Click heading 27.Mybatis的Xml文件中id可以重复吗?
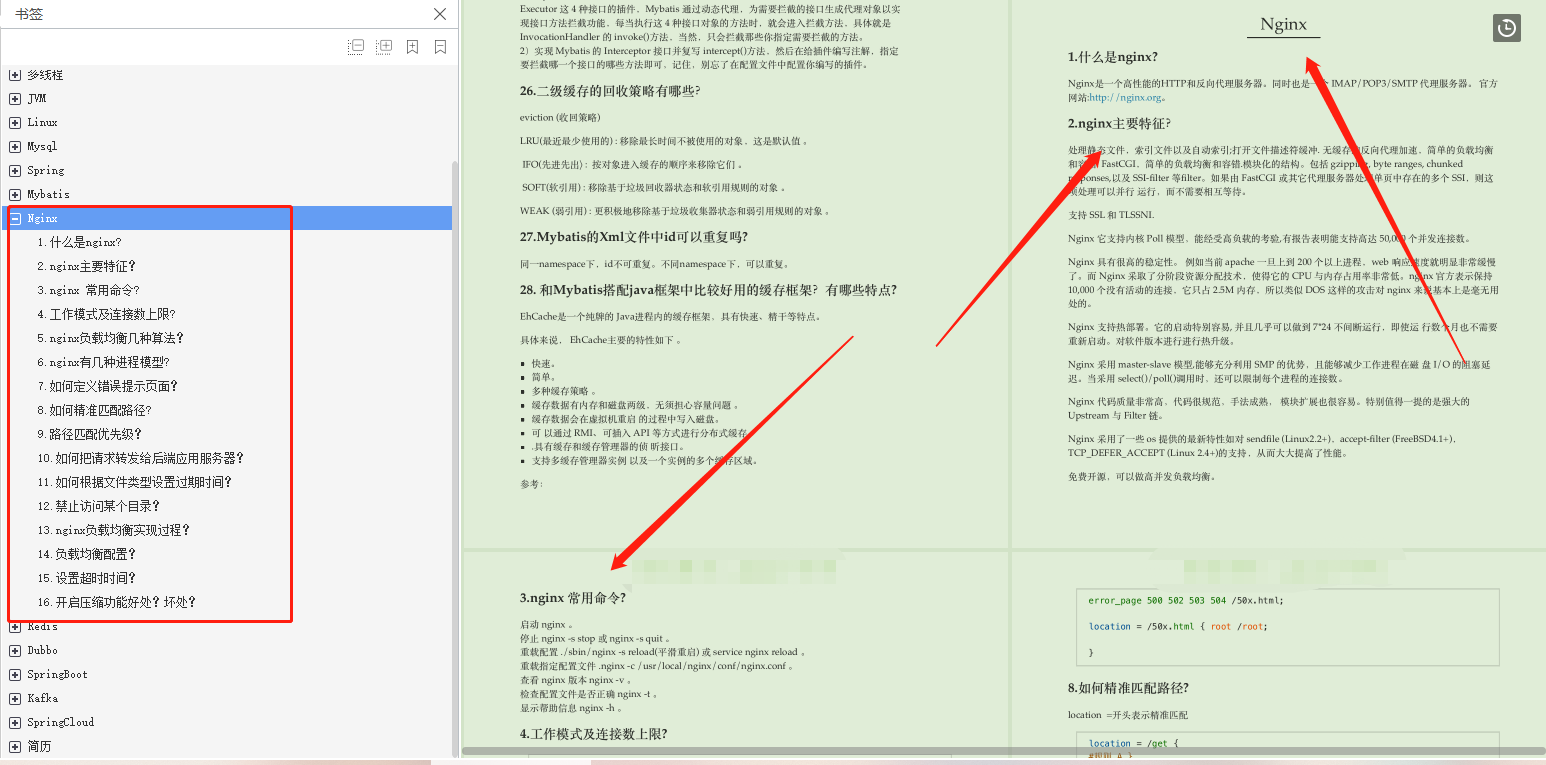This screenshot has width=1546, height=765. (x=634, y=237)
